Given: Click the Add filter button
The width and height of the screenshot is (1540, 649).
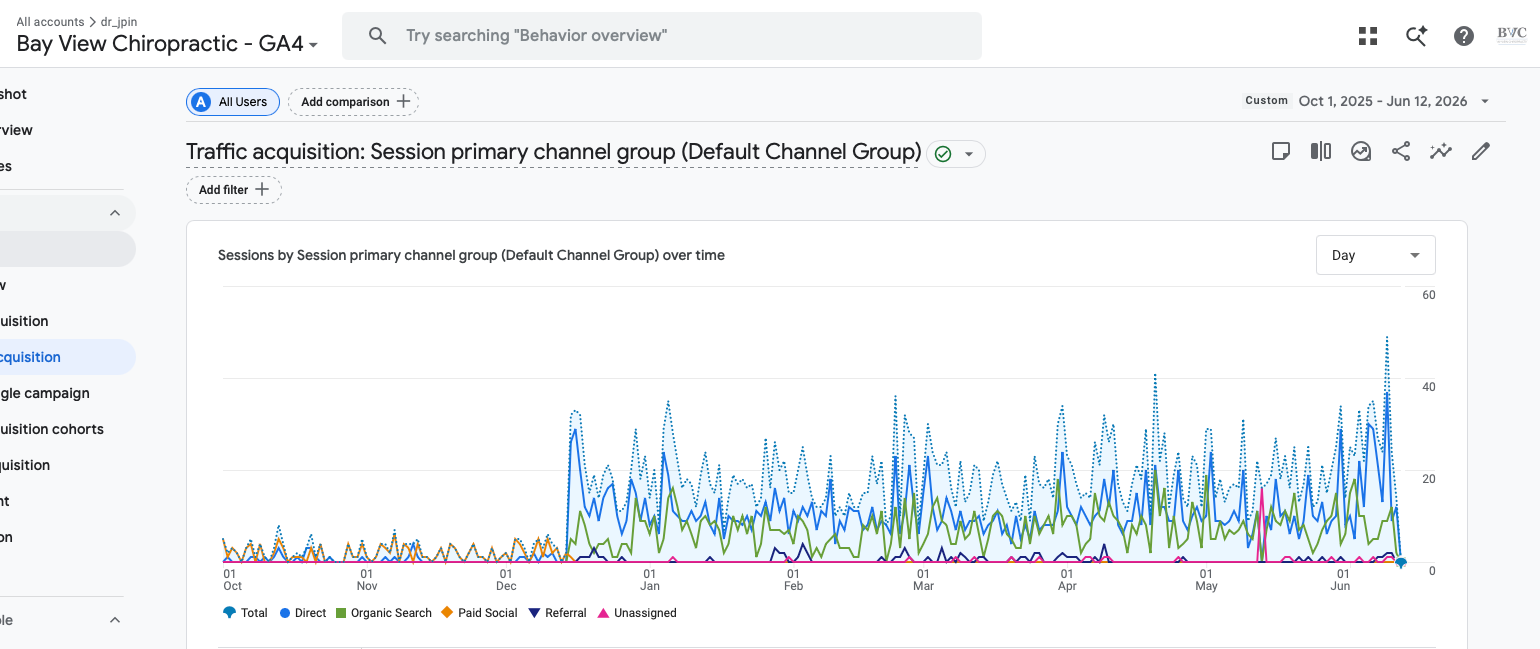Looking at the screenshot, I should coord(234,189).
